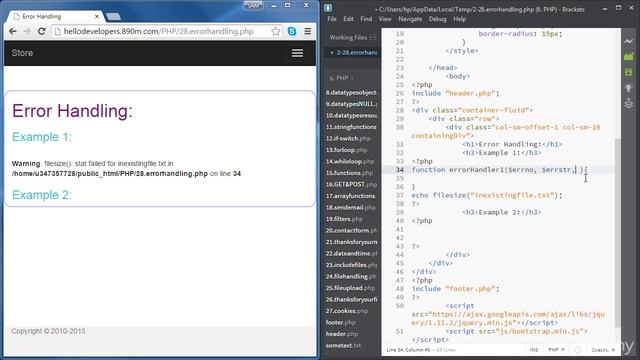Click the light bulb icon in Brackets sidebar

tap(629, 88)
